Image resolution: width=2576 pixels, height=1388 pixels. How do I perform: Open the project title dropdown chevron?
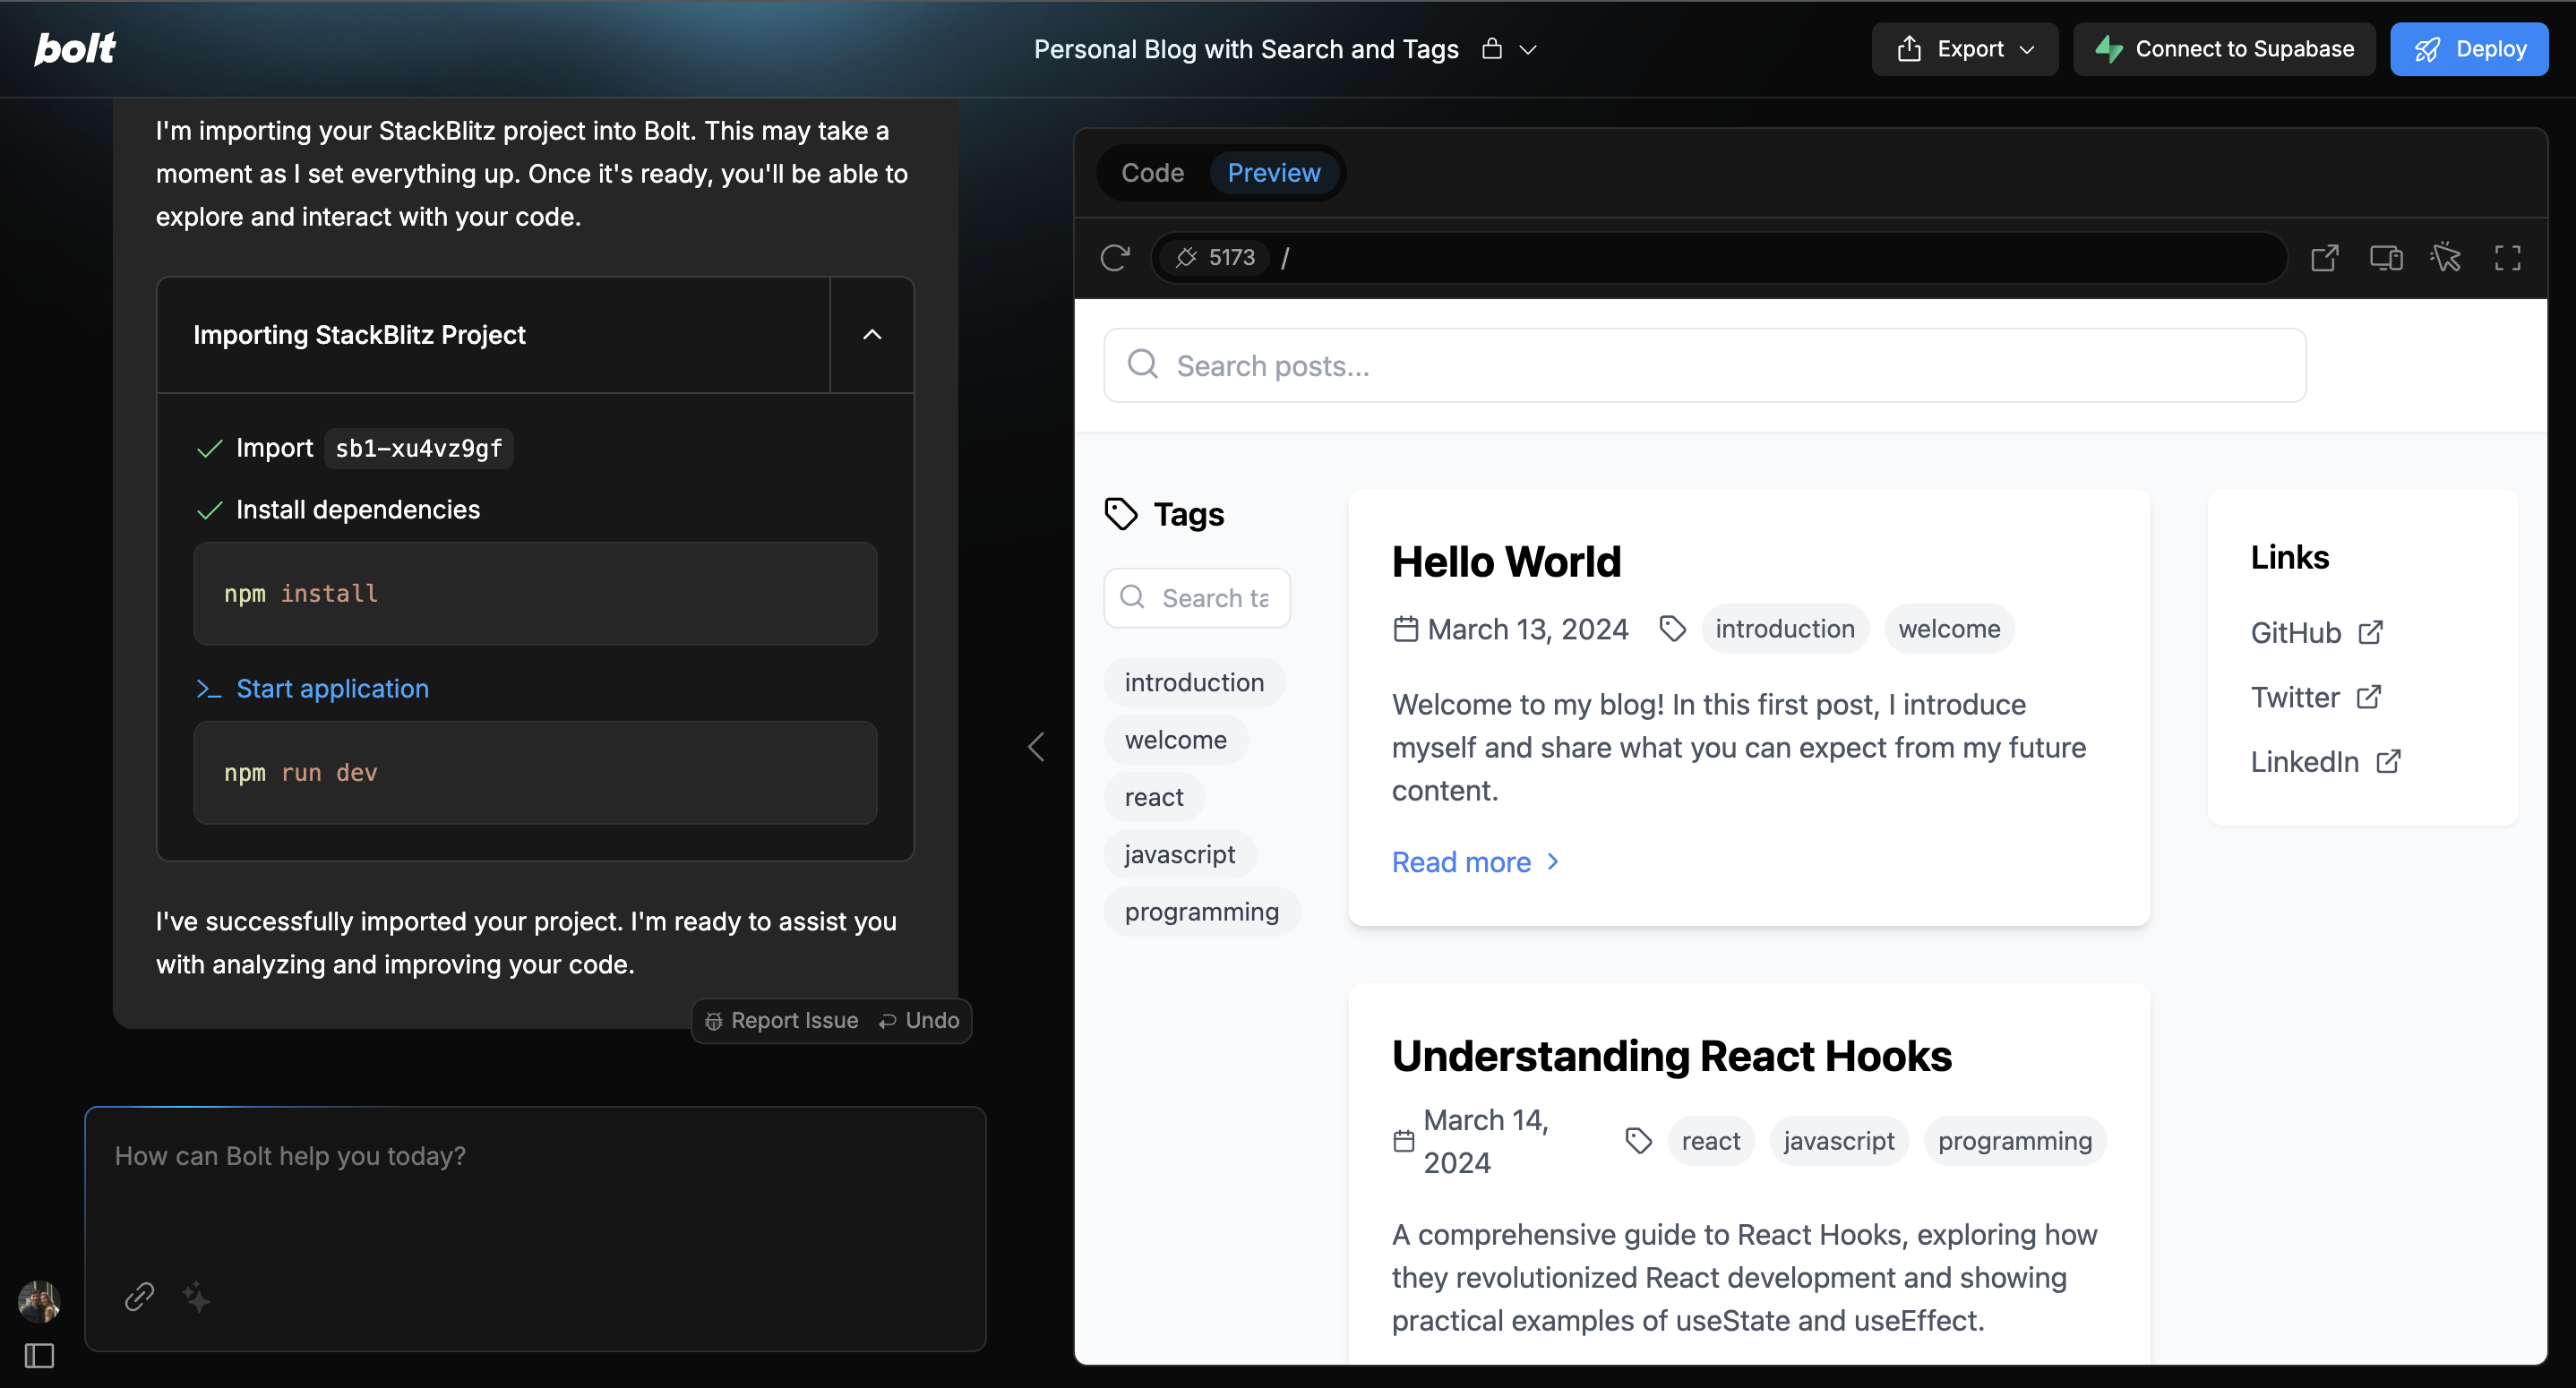point(1528,50)
